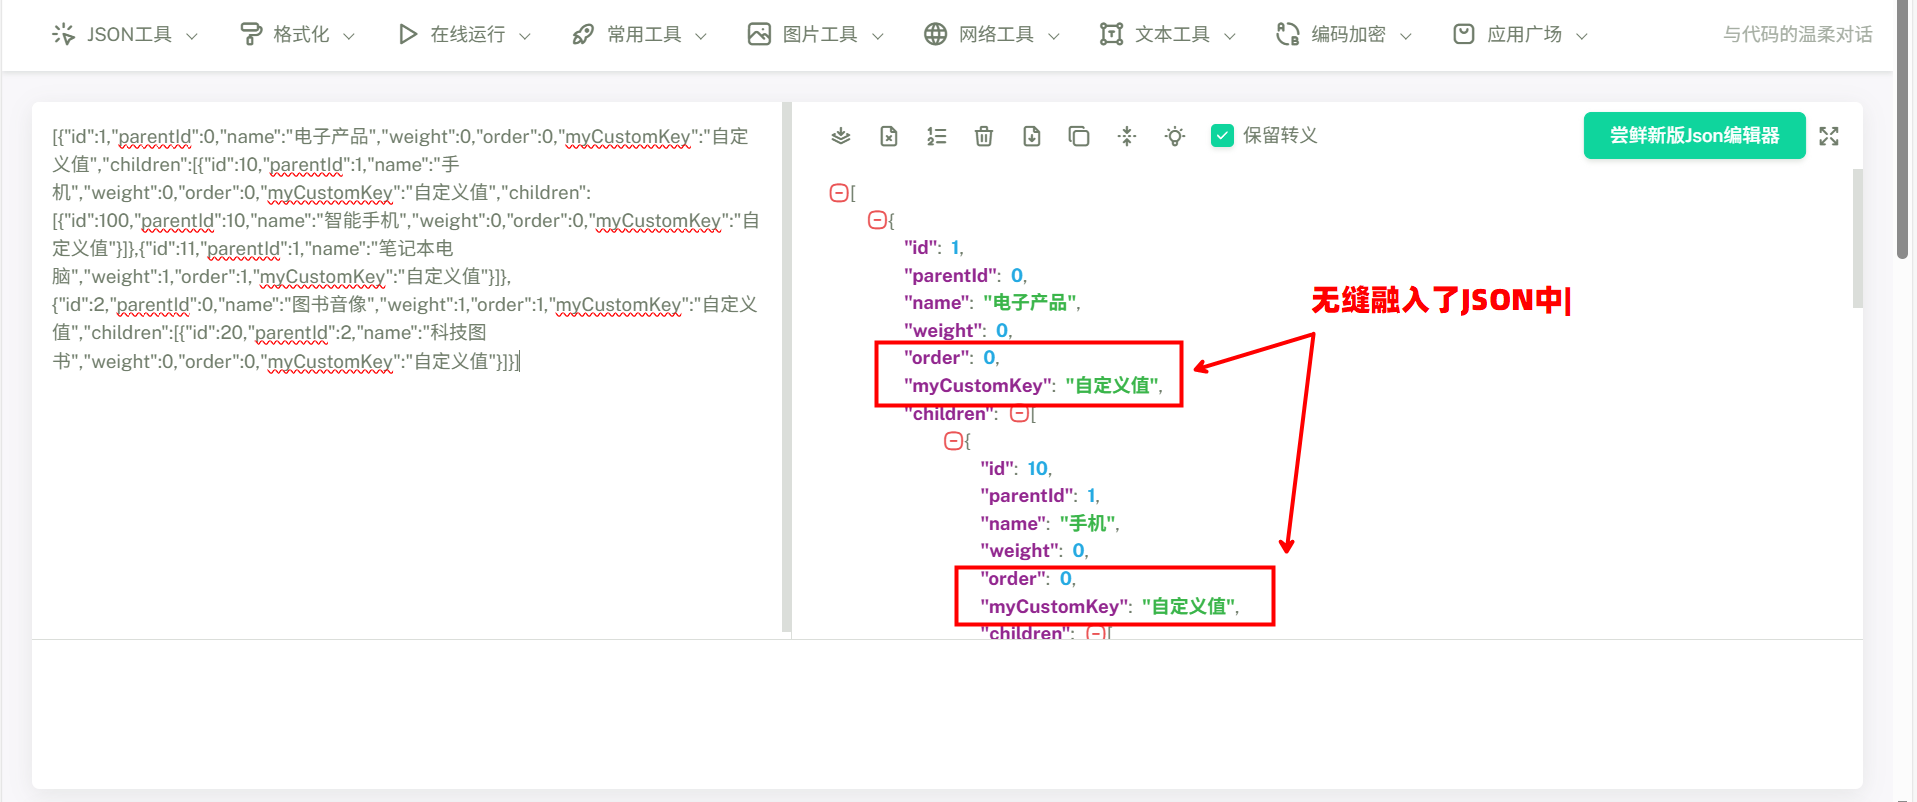Uncheck the 保留转义 checkbox

pyautogui.click(x=1221, y=136)
